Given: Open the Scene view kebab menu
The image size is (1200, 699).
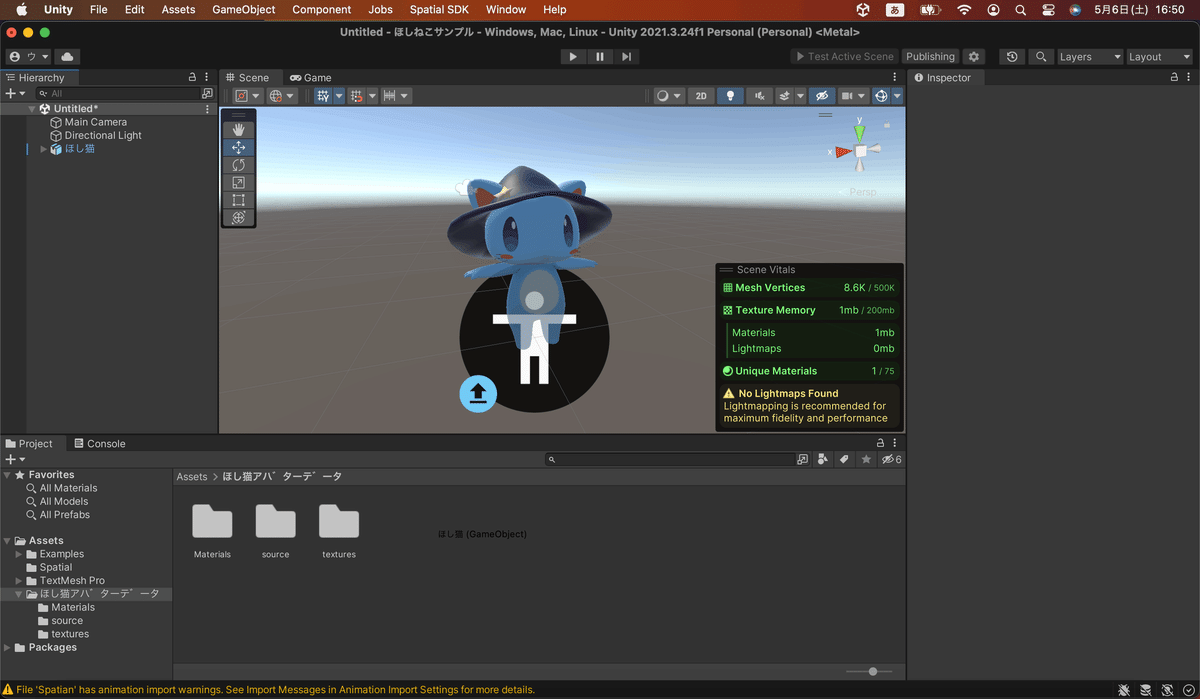Looking at the screenshot, I should click(895, 77).
